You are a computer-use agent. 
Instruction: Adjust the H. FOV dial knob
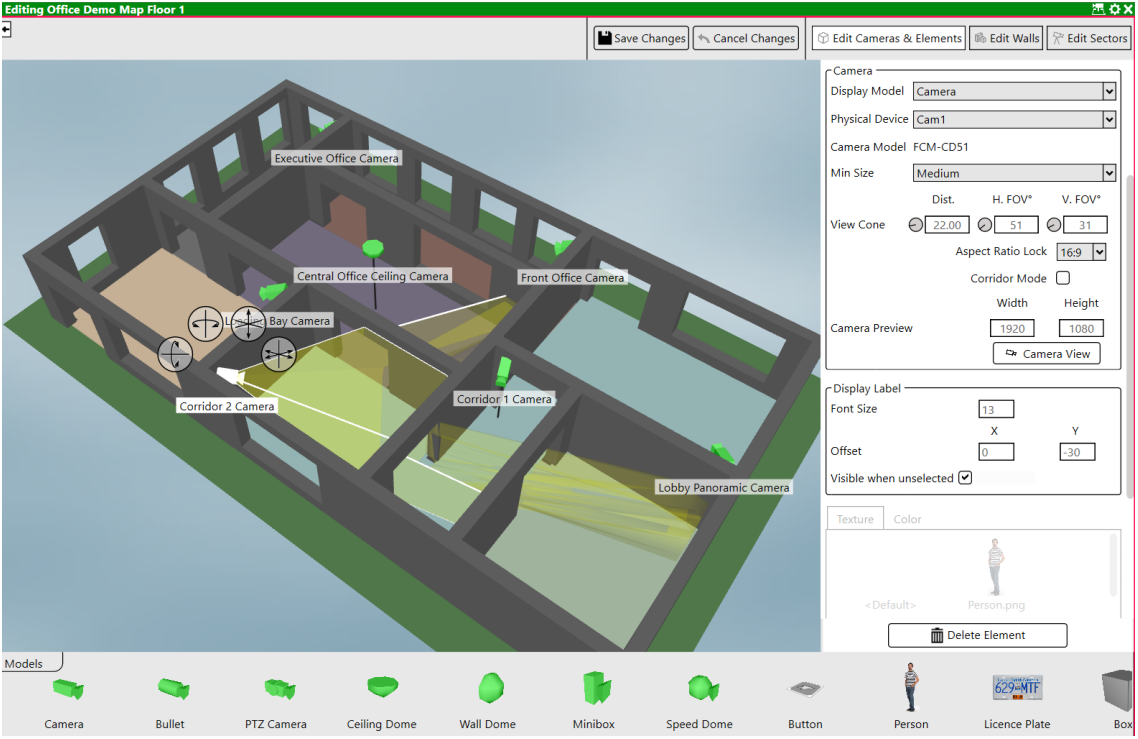[985, 225]
